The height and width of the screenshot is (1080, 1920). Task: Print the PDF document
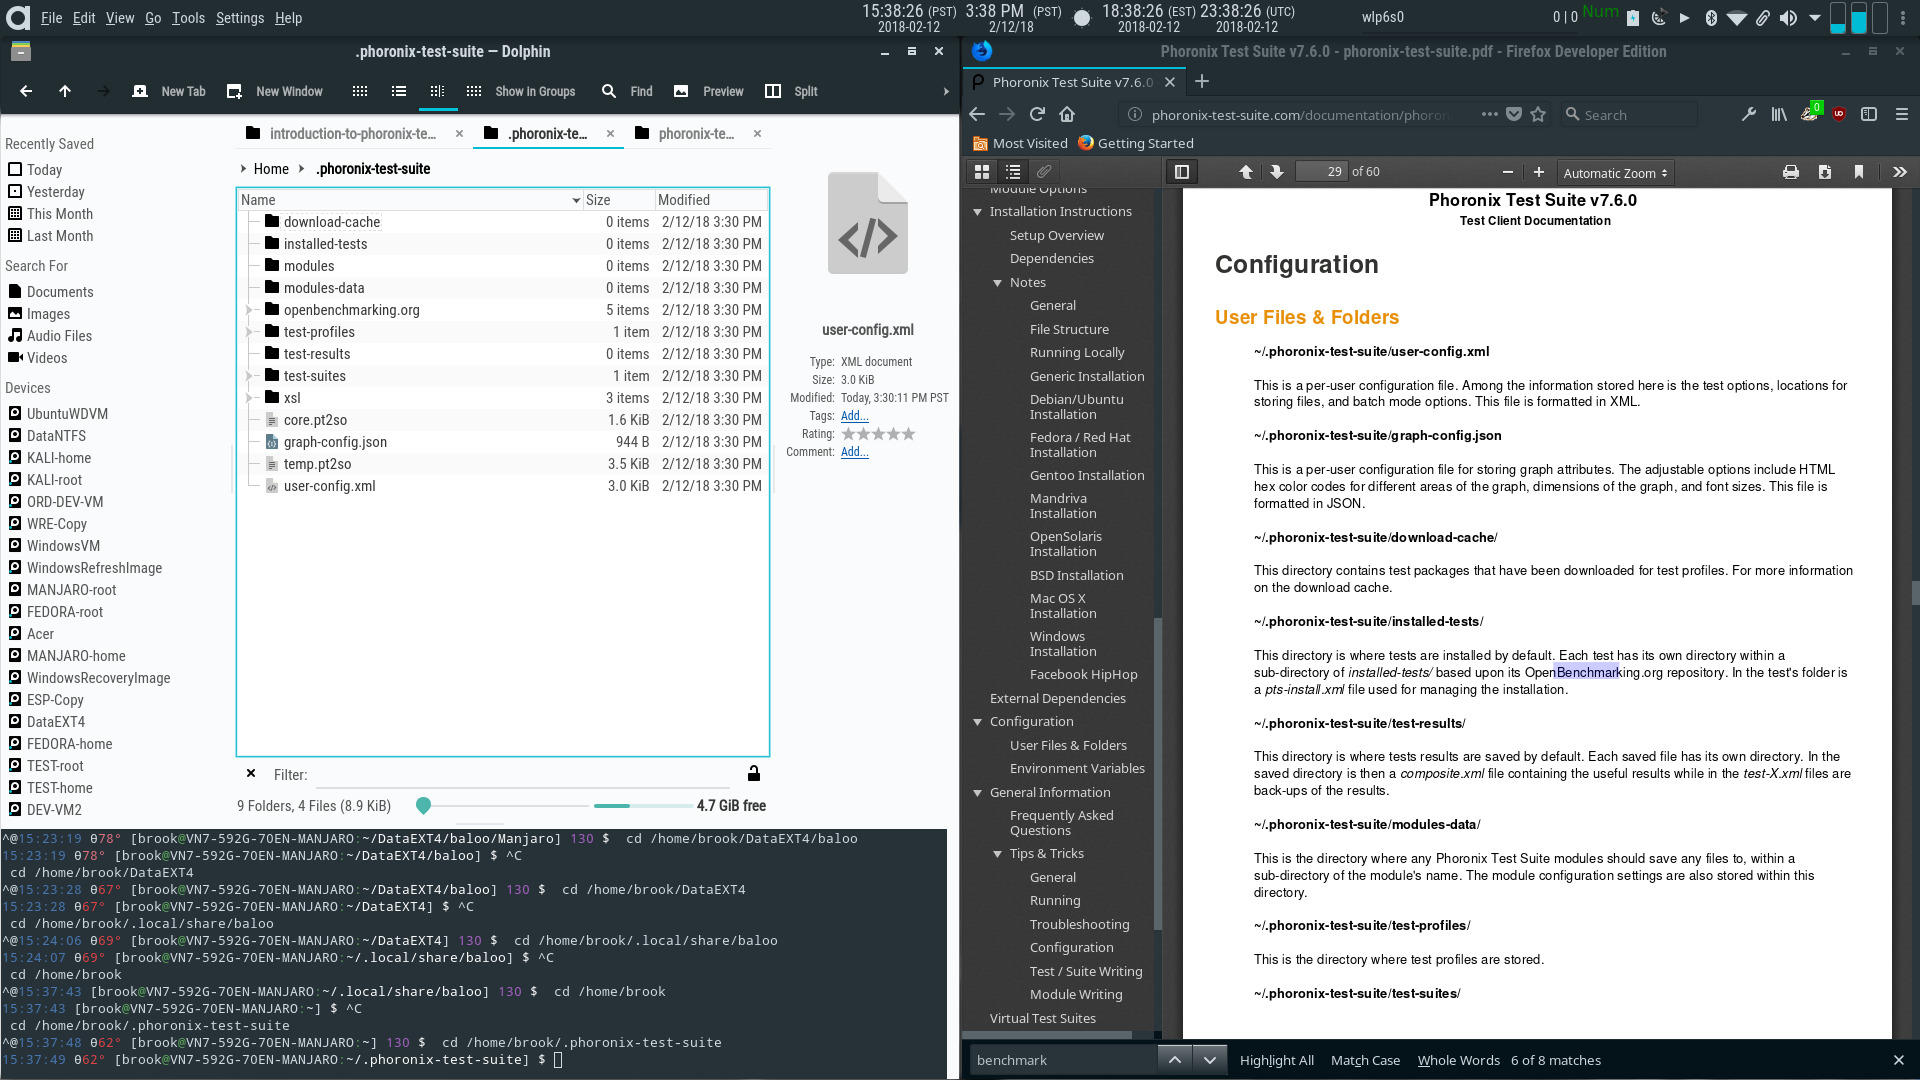[x=1791, y=172]
